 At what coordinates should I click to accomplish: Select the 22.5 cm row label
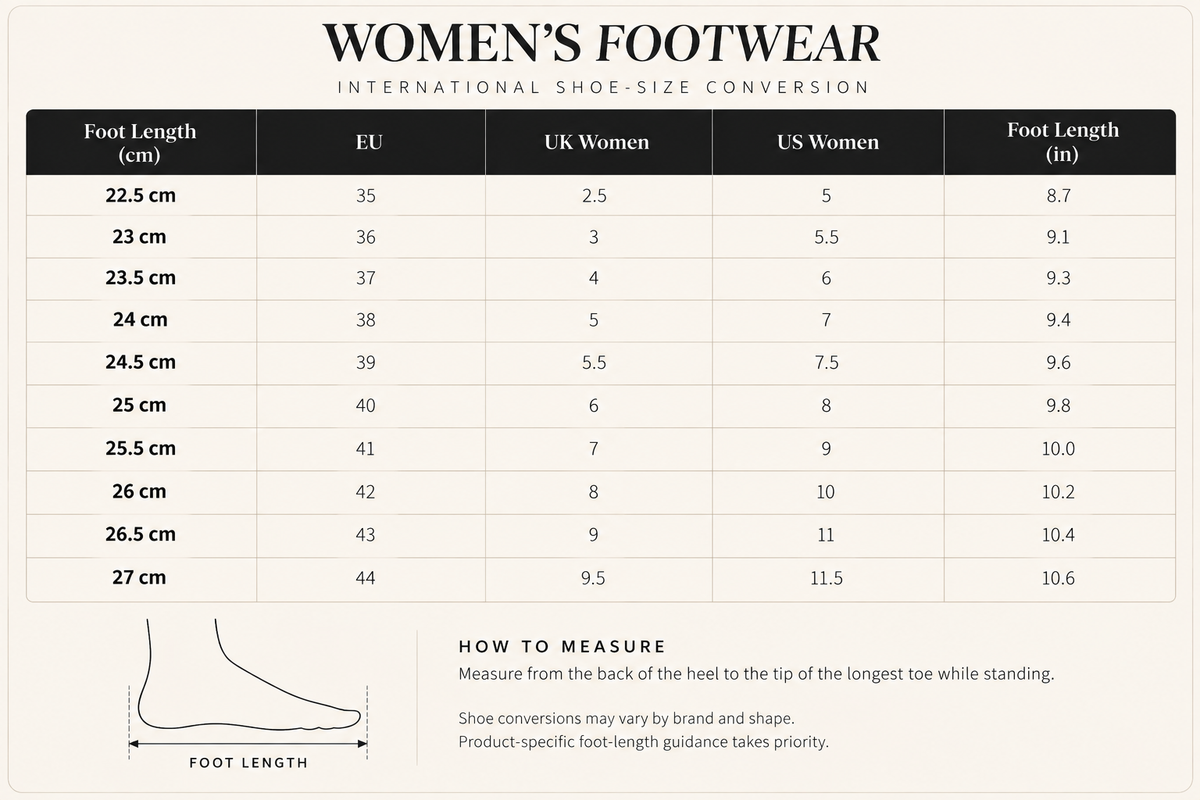140,196
